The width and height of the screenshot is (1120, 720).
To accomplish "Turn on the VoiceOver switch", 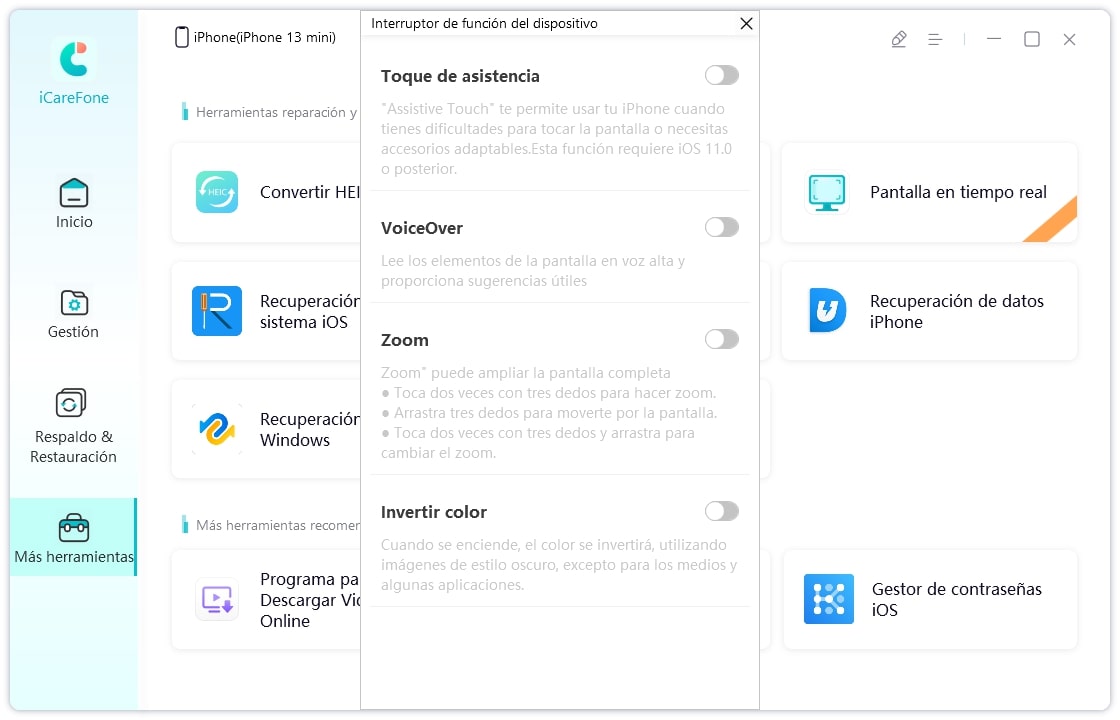I will [721, 227].
